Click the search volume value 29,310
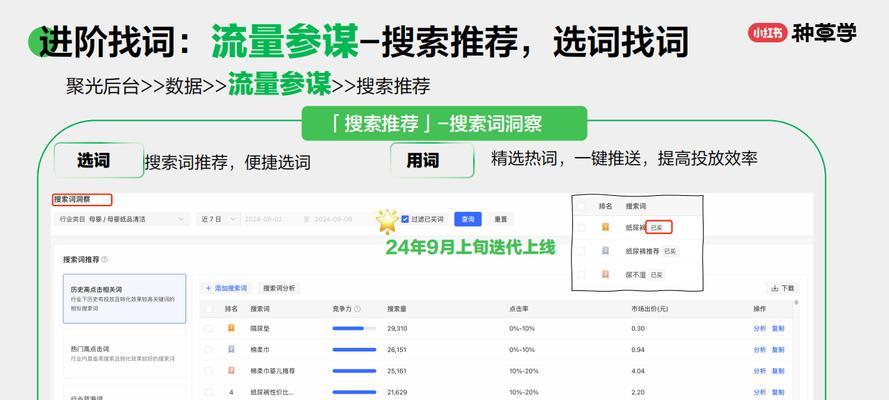The height and width of the screenshot is (400, 889). pyautogui.click(x=397, y=329)
